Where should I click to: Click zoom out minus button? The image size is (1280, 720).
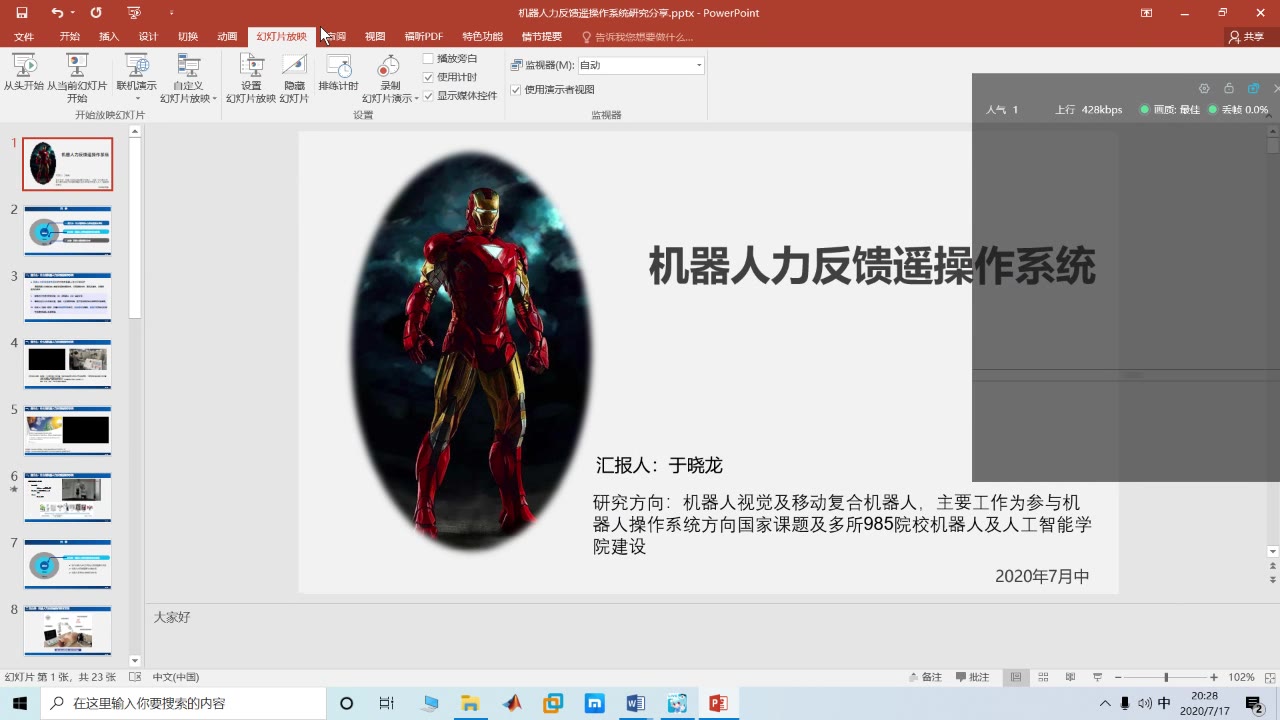tap(1119, 677)
